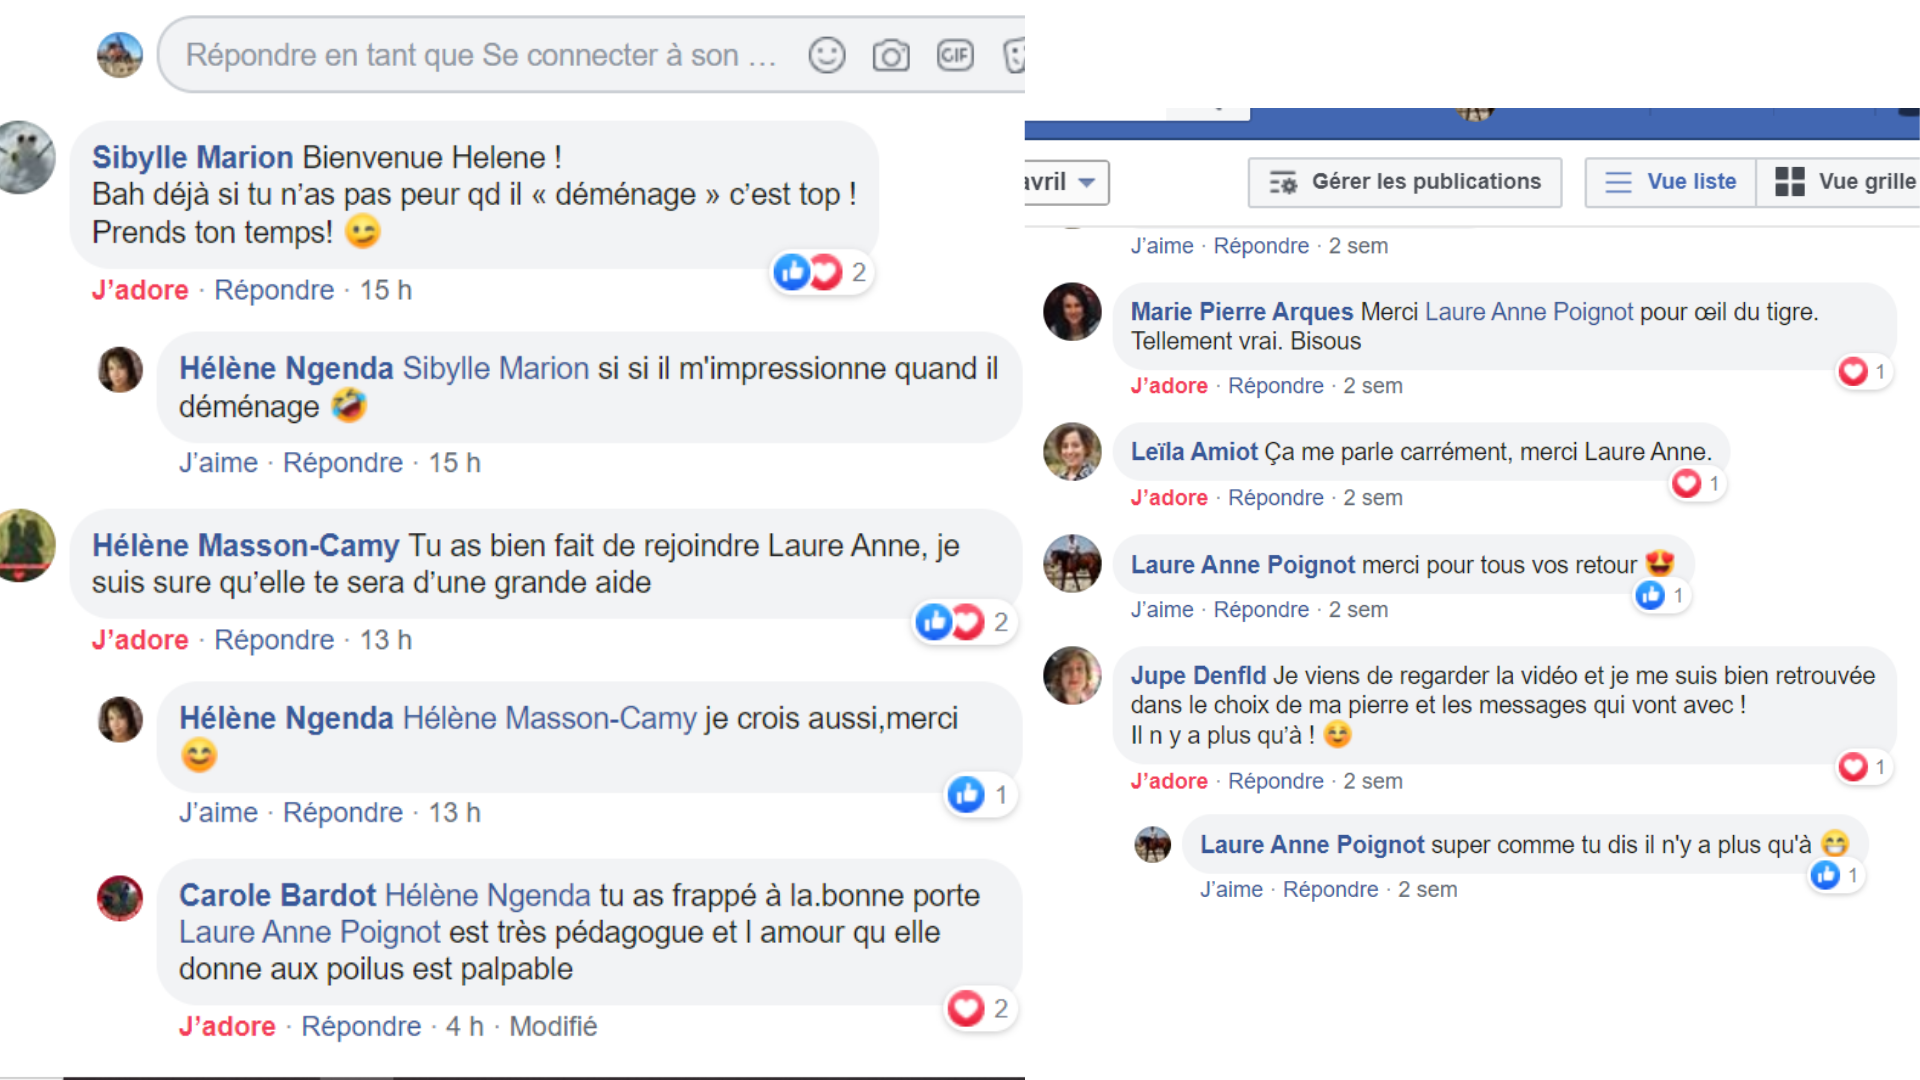Viewport: 1920px width, 1080px height.
Task: Switch to Vue grille
Action: point(1839,182)
